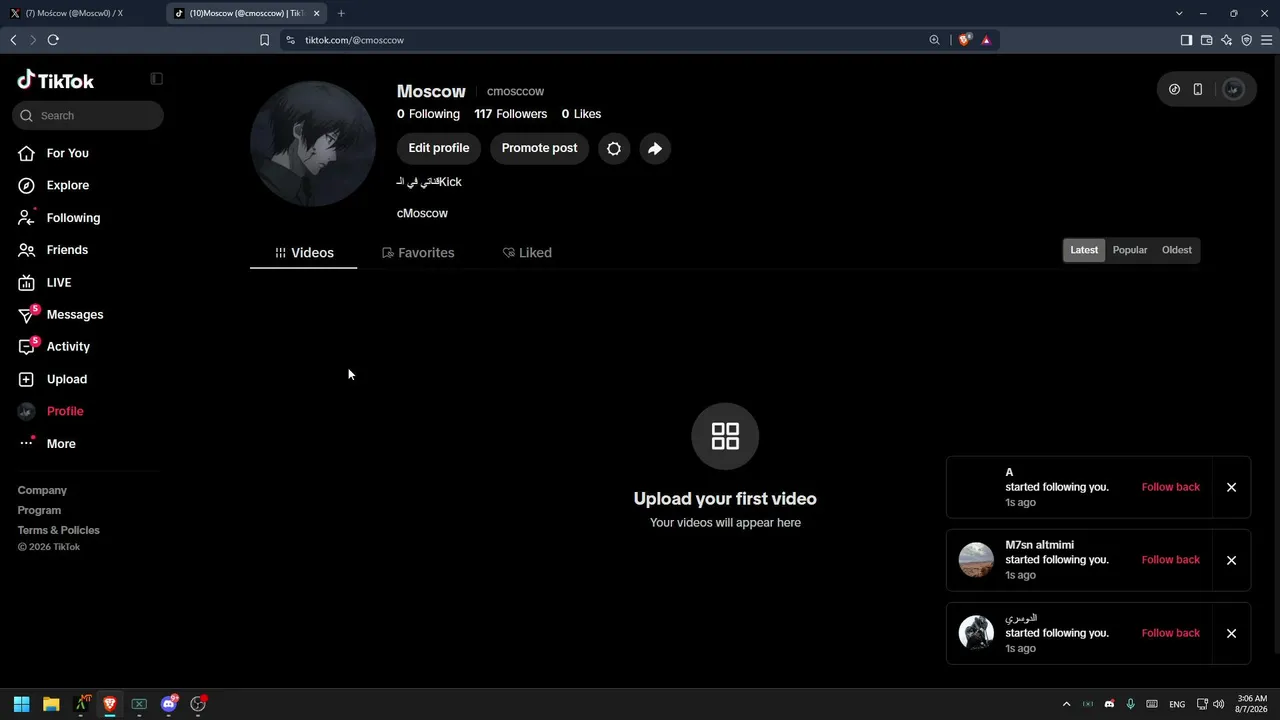Select the Videos tab
This screenshot has width=1280, height=720.
point(304,253)
